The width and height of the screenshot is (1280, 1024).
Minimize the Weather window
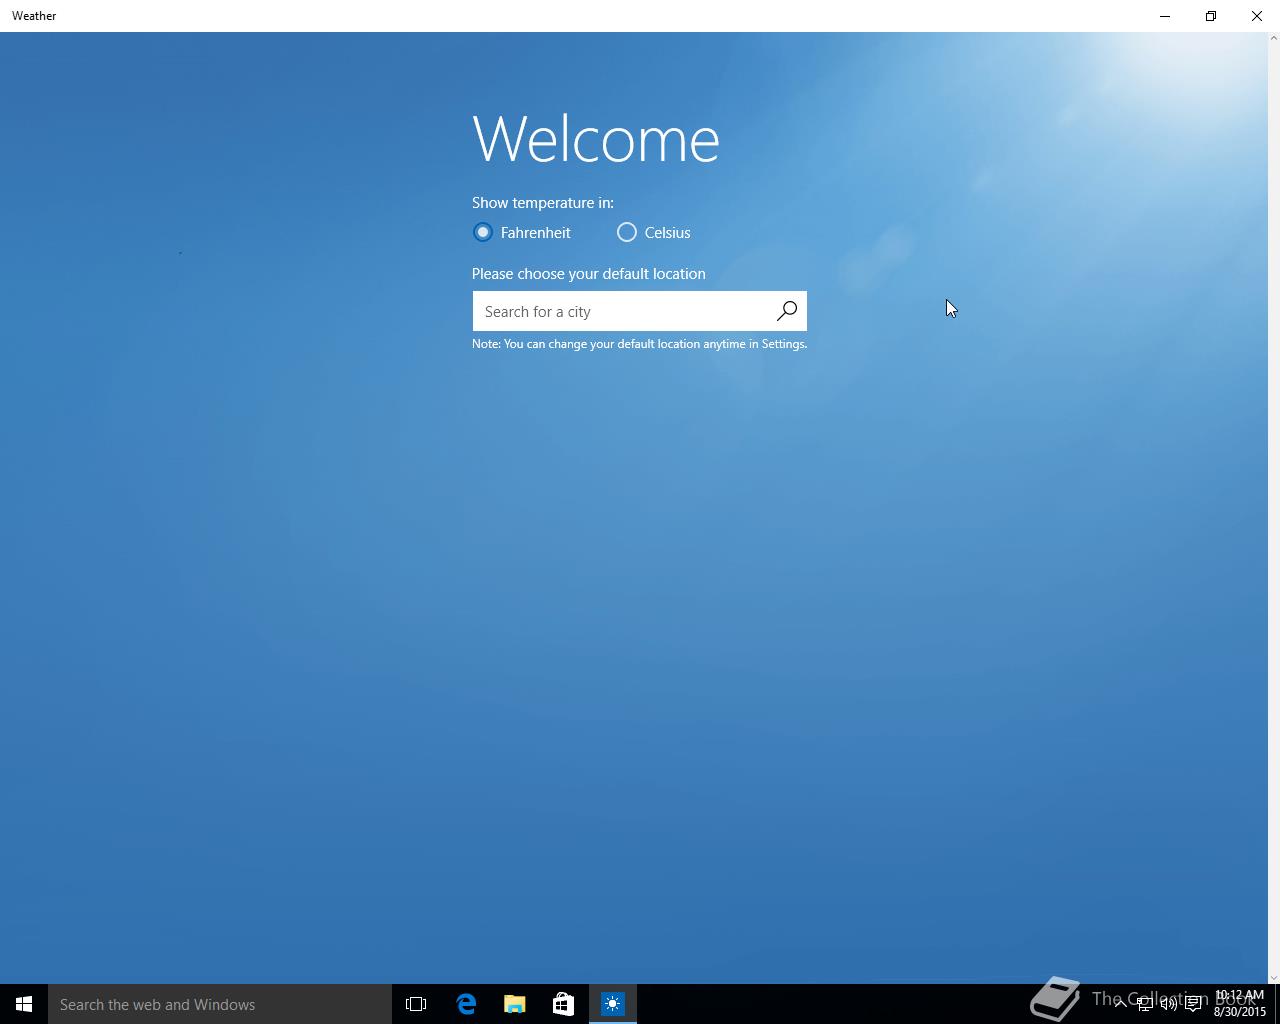1165,16
